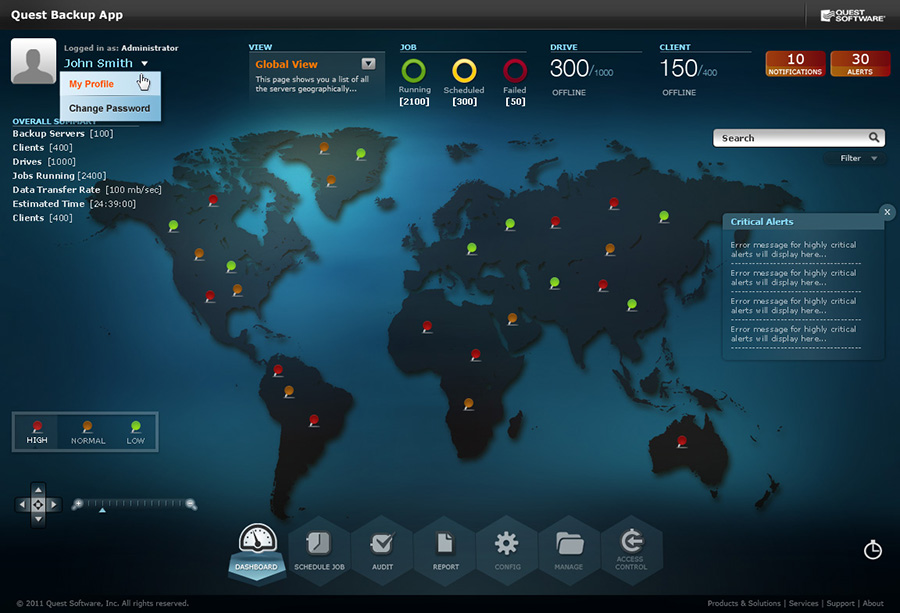Click Jobs Running [2400] summary line
The image size is (900, 613).
coord(59,176)
